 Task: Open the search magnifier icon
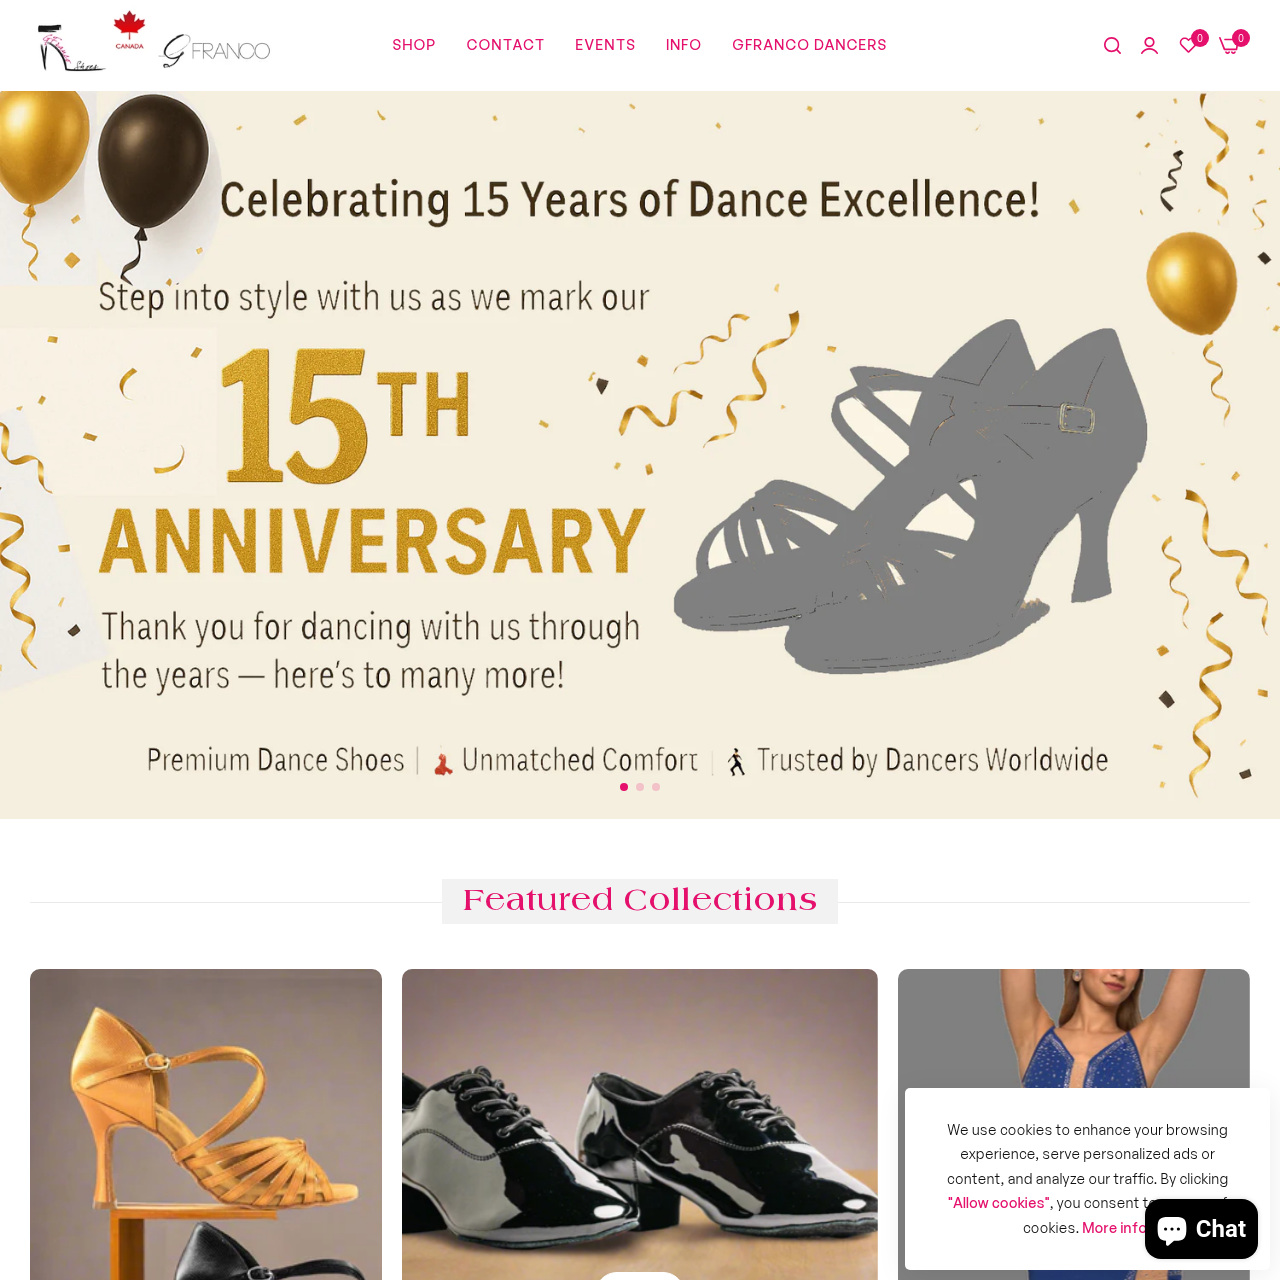1112,46
